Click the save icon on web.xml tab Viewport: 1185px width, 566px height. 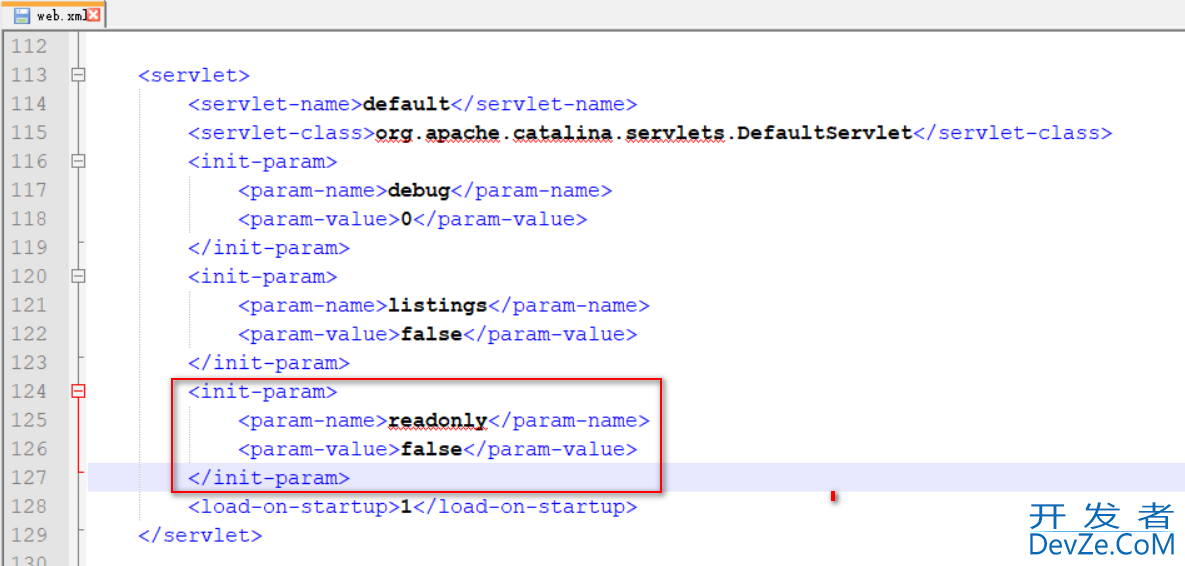(22, 16)
